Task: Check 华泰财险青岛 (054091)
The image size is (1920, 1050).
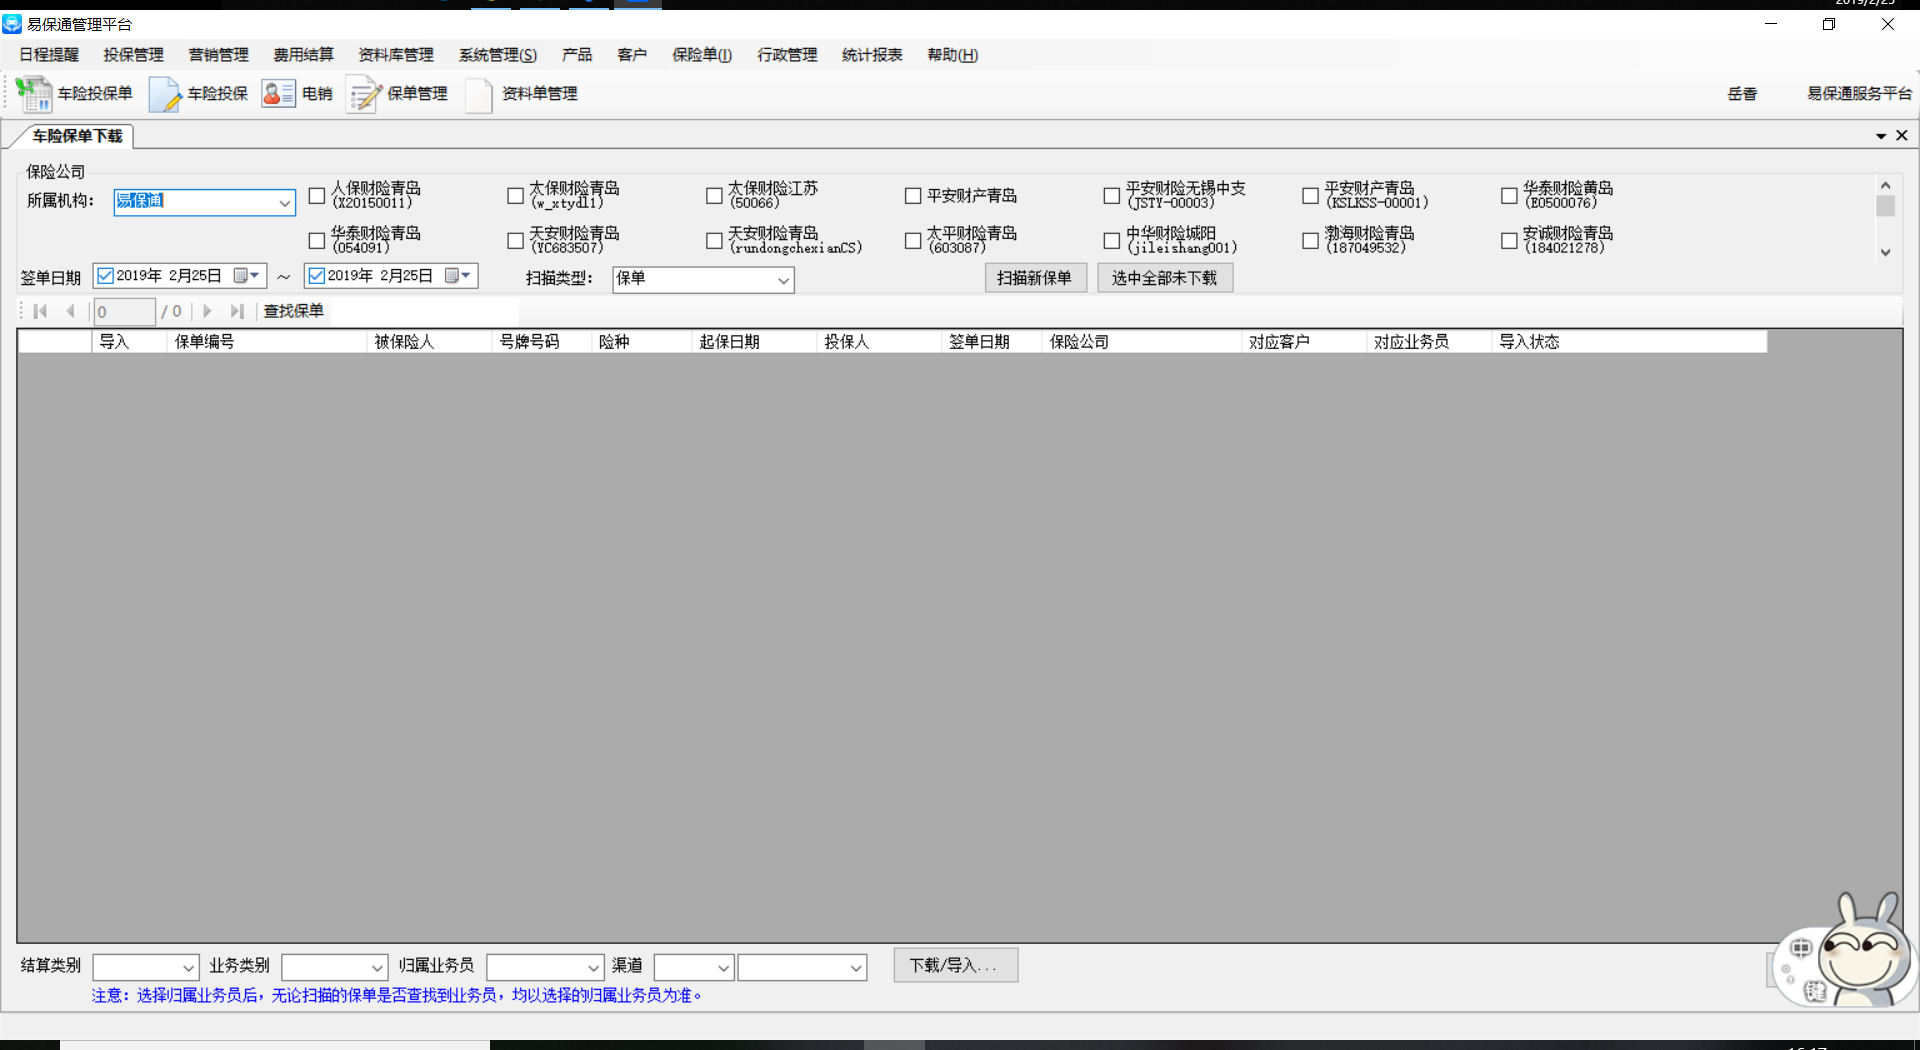Action: coord(317,241)
